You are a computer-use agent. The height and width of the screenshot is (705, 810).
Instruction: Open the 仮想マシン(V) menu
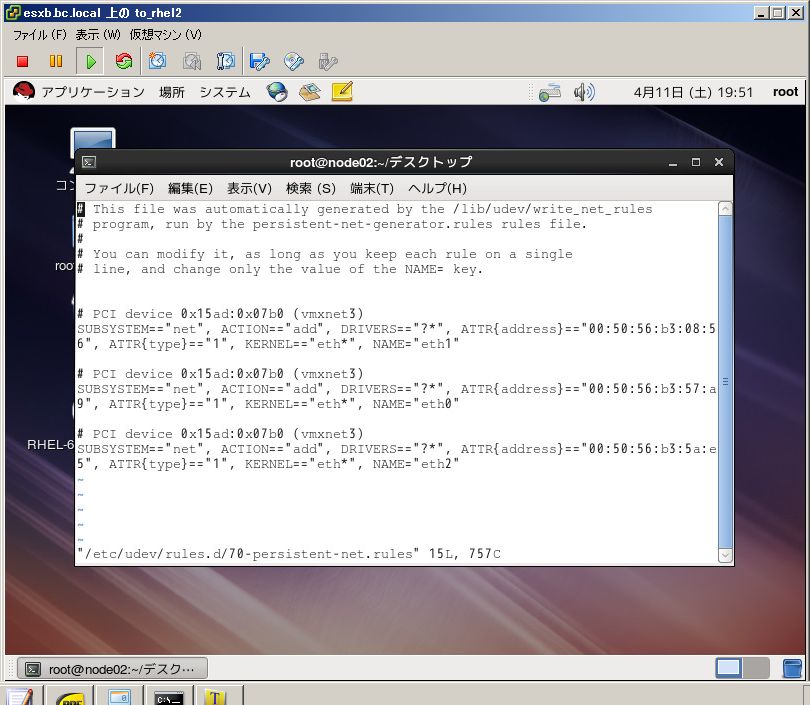point(165,35)
